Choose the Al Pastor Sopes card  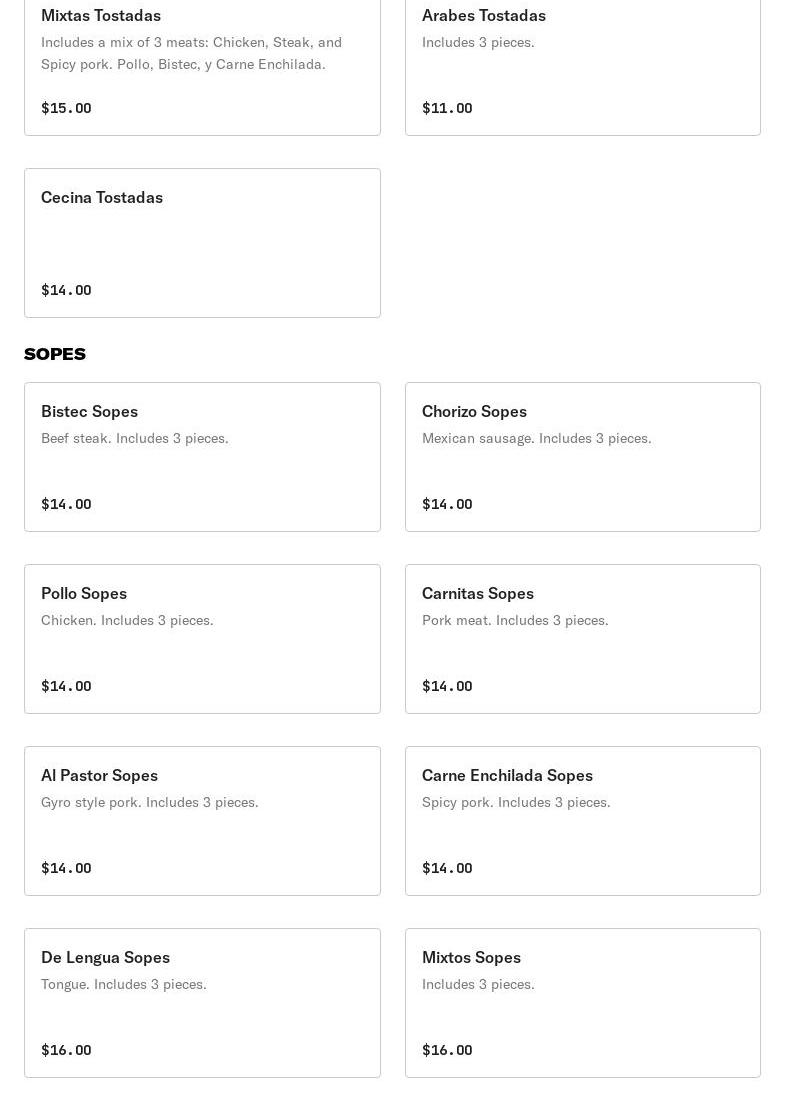202,820
